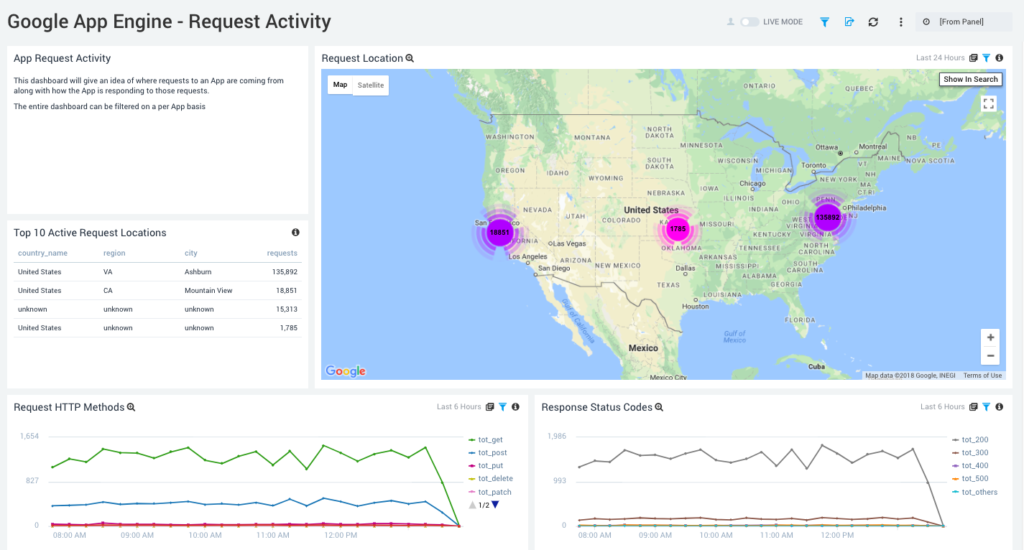Click the 135,892 requests value
The height and width of the screenshot is (550, 1024).
tap(285, 272)
